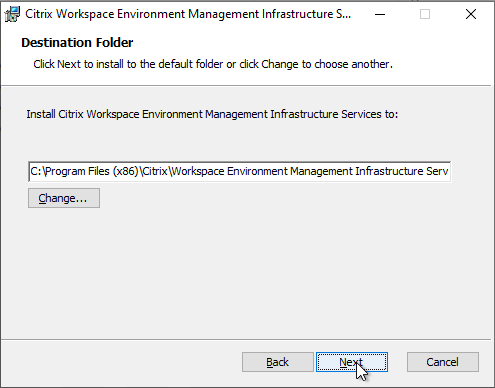
Task: Click the separator line above the Back button
Action: pyautogui.click(x=246, y=340)
